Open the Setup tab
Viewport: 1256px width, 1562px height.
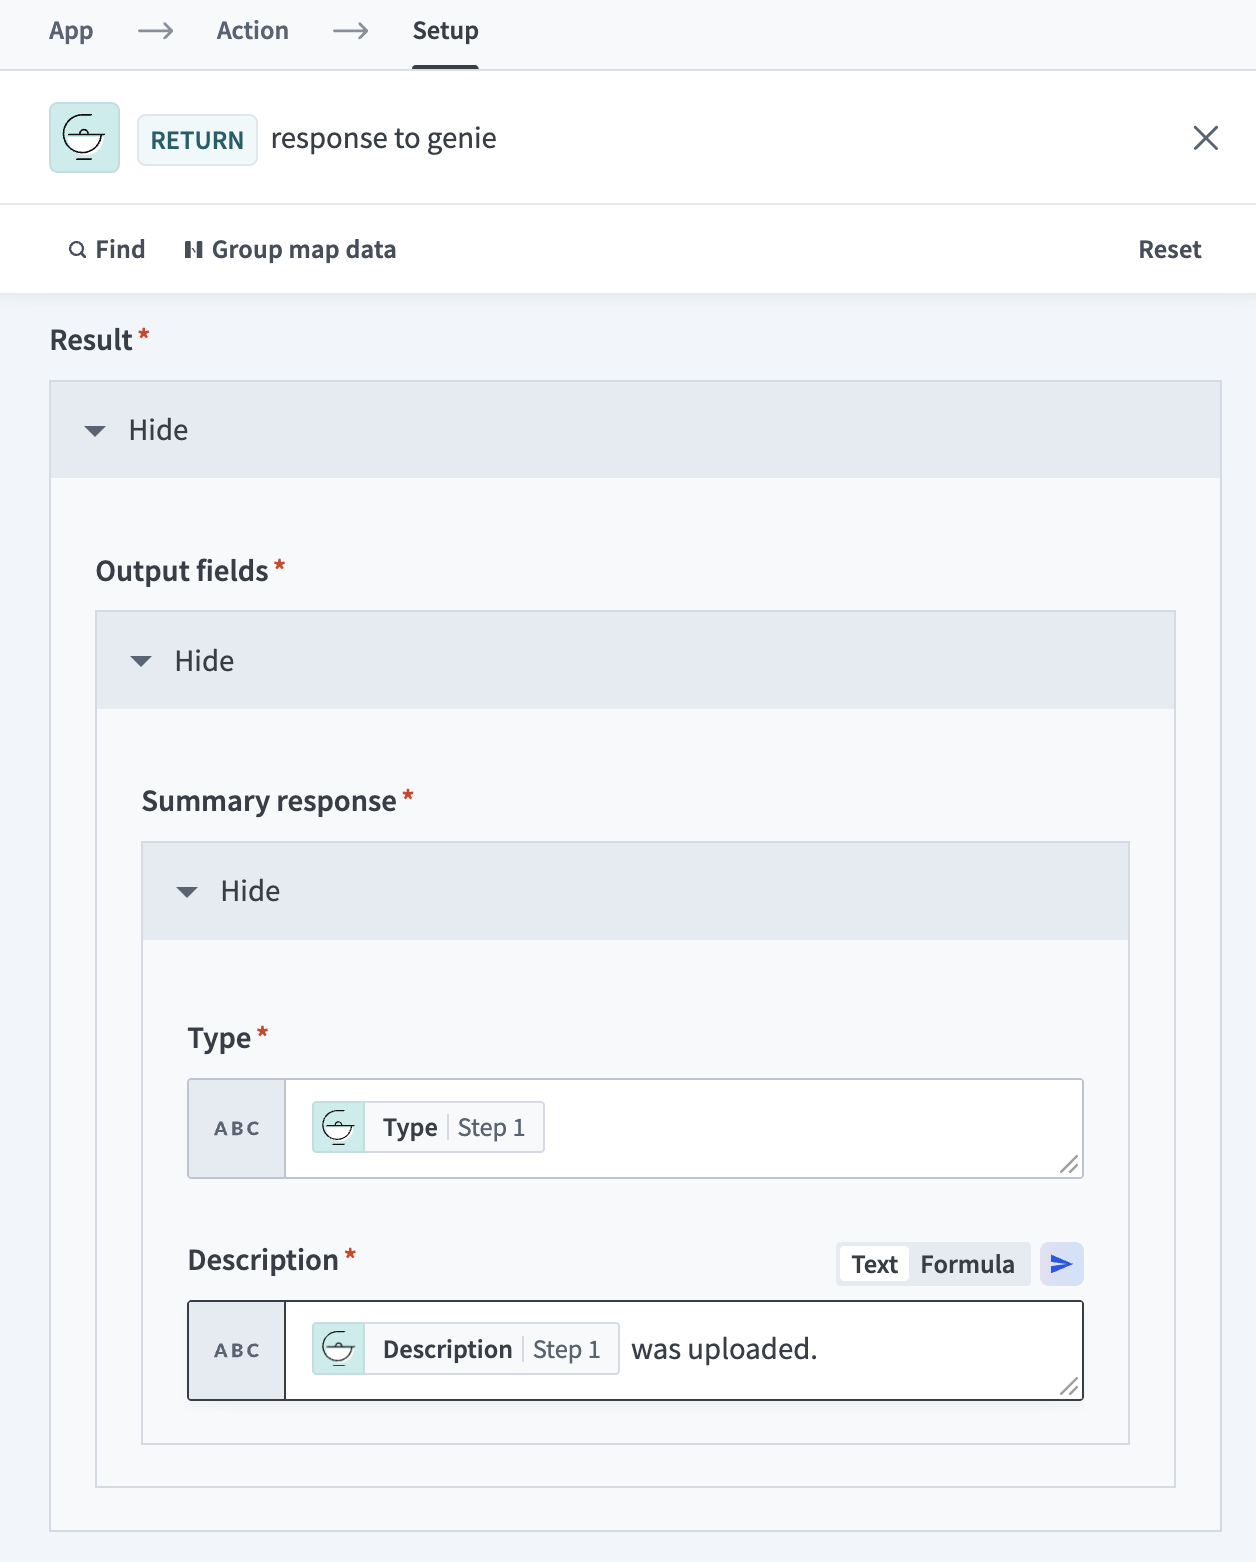pyautogui.click(x=445, y=31)
